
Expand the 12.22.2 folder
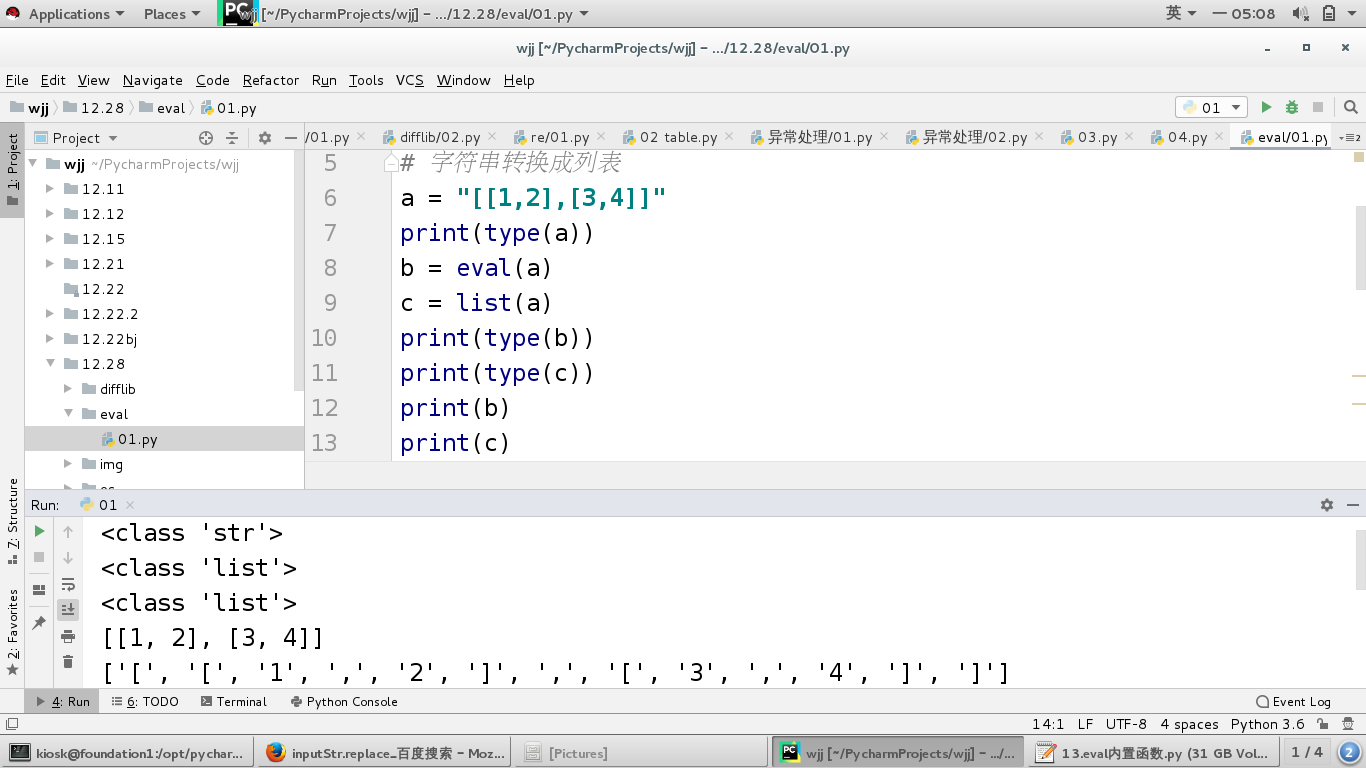[50, 314]
